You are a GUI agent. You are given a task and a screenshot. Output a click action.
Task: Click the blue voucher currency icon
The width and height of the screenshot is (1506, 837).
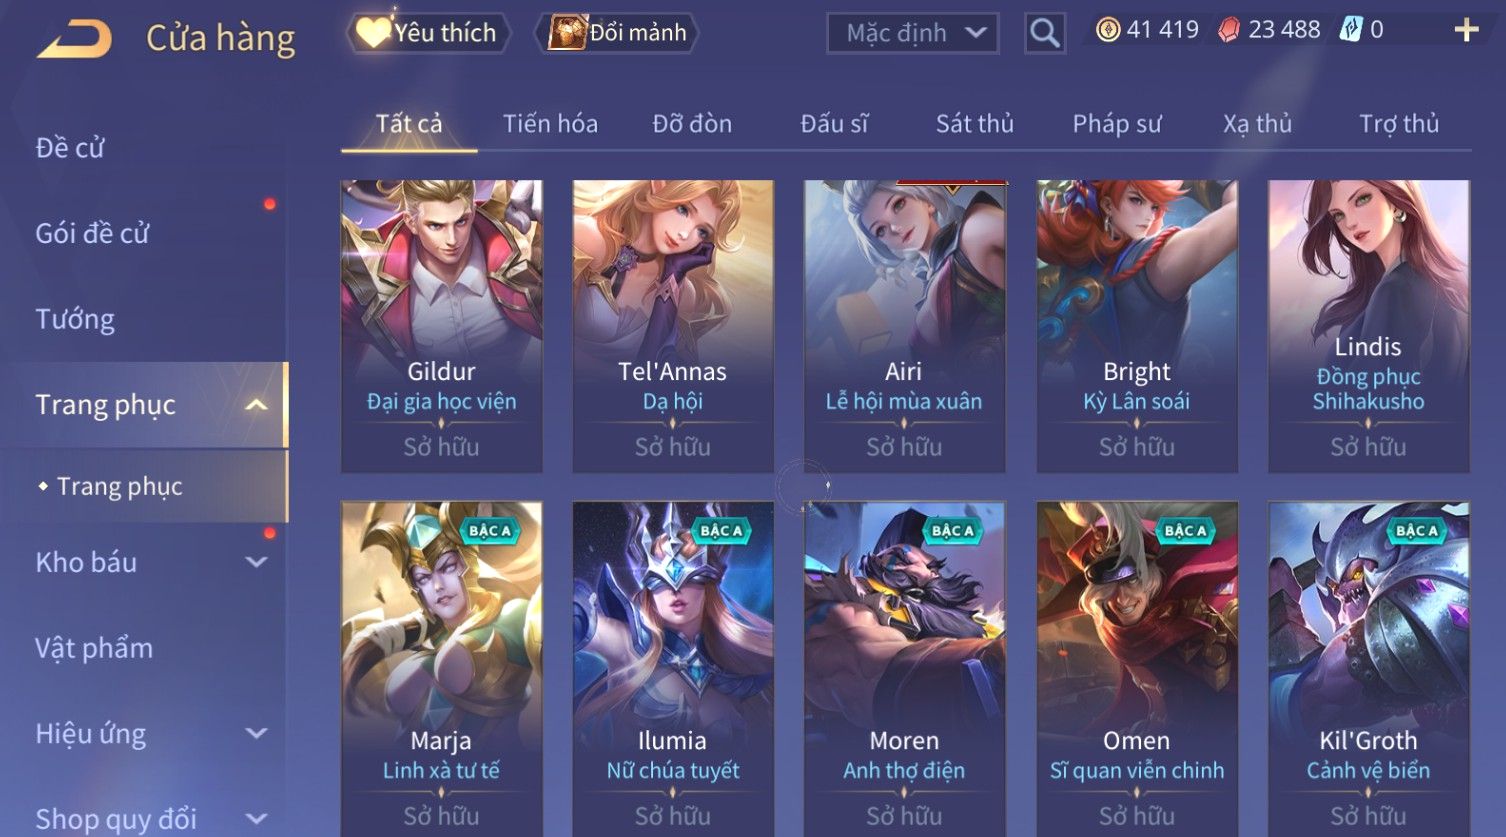[x=1351, y=30]
